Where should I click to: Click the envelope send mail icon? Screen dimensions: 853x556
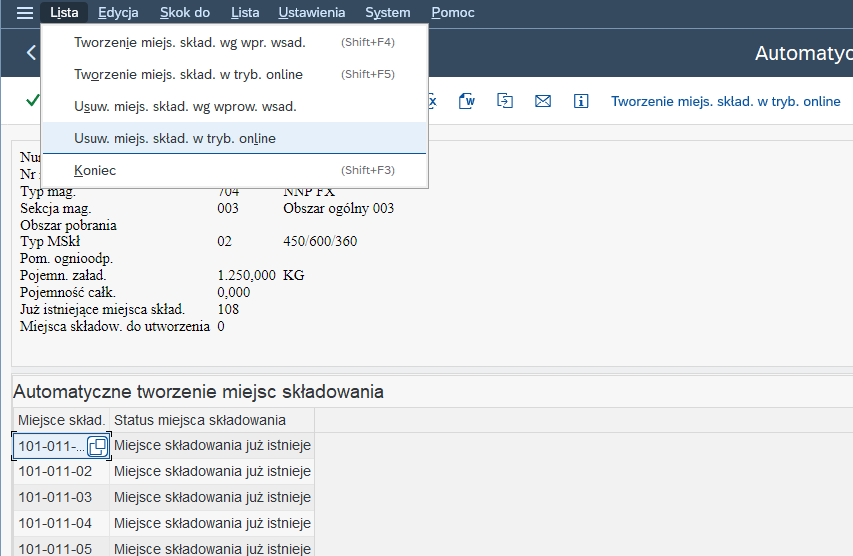point(543,101)
